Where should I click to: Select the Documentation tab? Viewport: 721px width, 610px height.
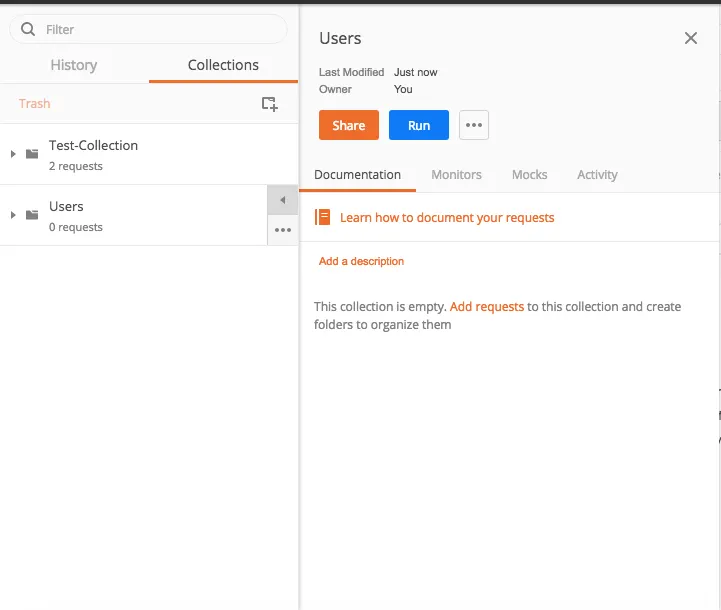(x=357, y=175)
